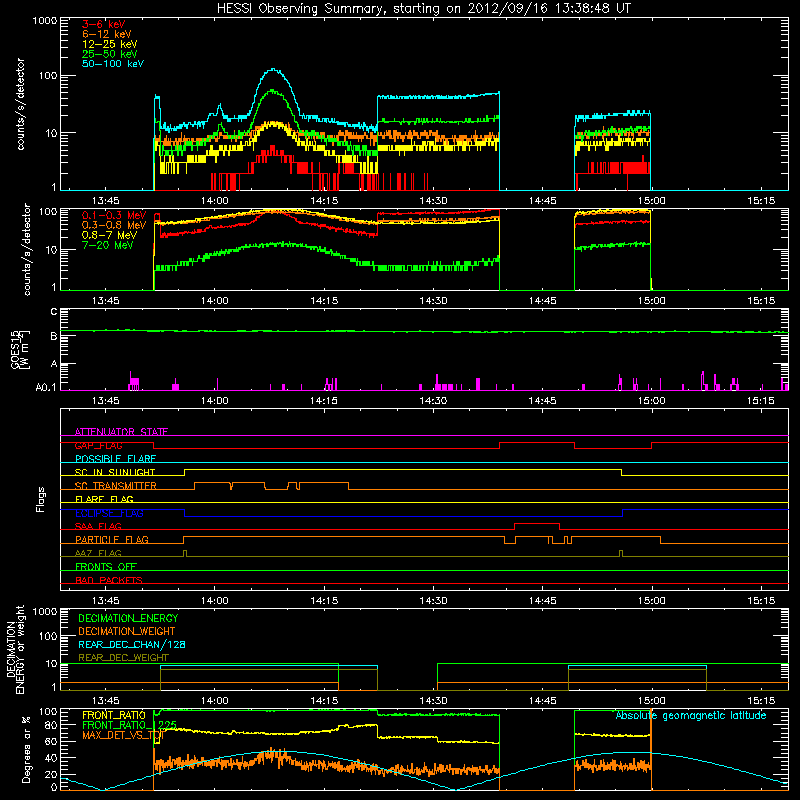Select the FLARE_FLAG label

click(x=104, y=499)
